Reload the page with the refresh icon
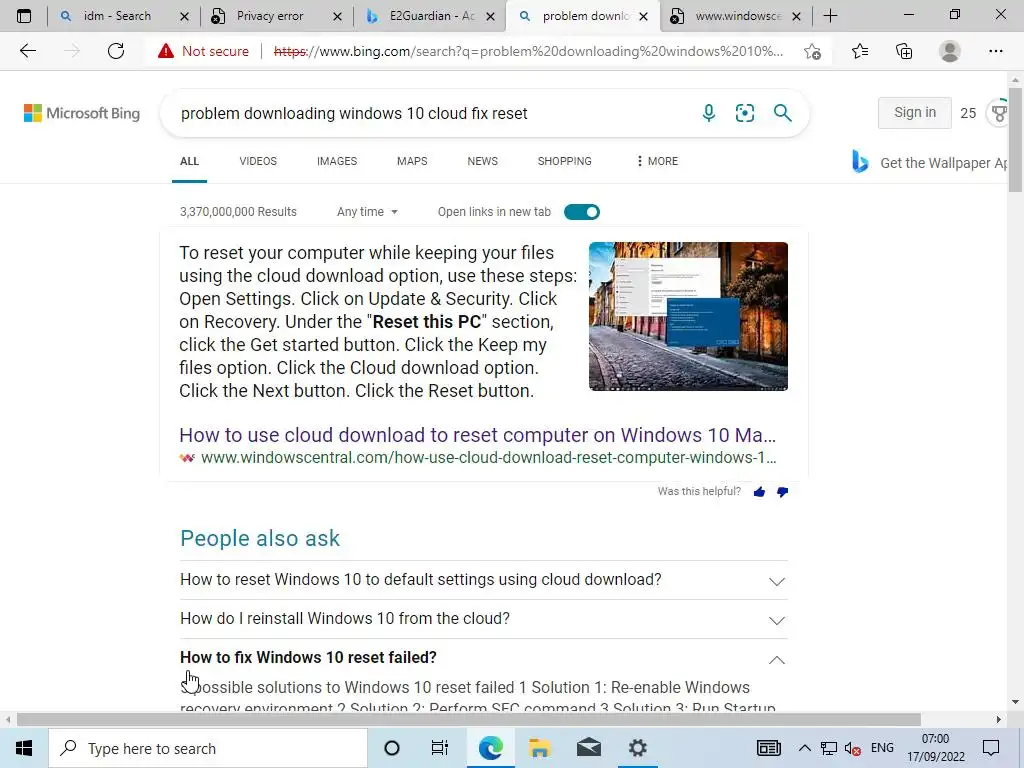This screenshot has width=1024, height=768. point(116,51)
